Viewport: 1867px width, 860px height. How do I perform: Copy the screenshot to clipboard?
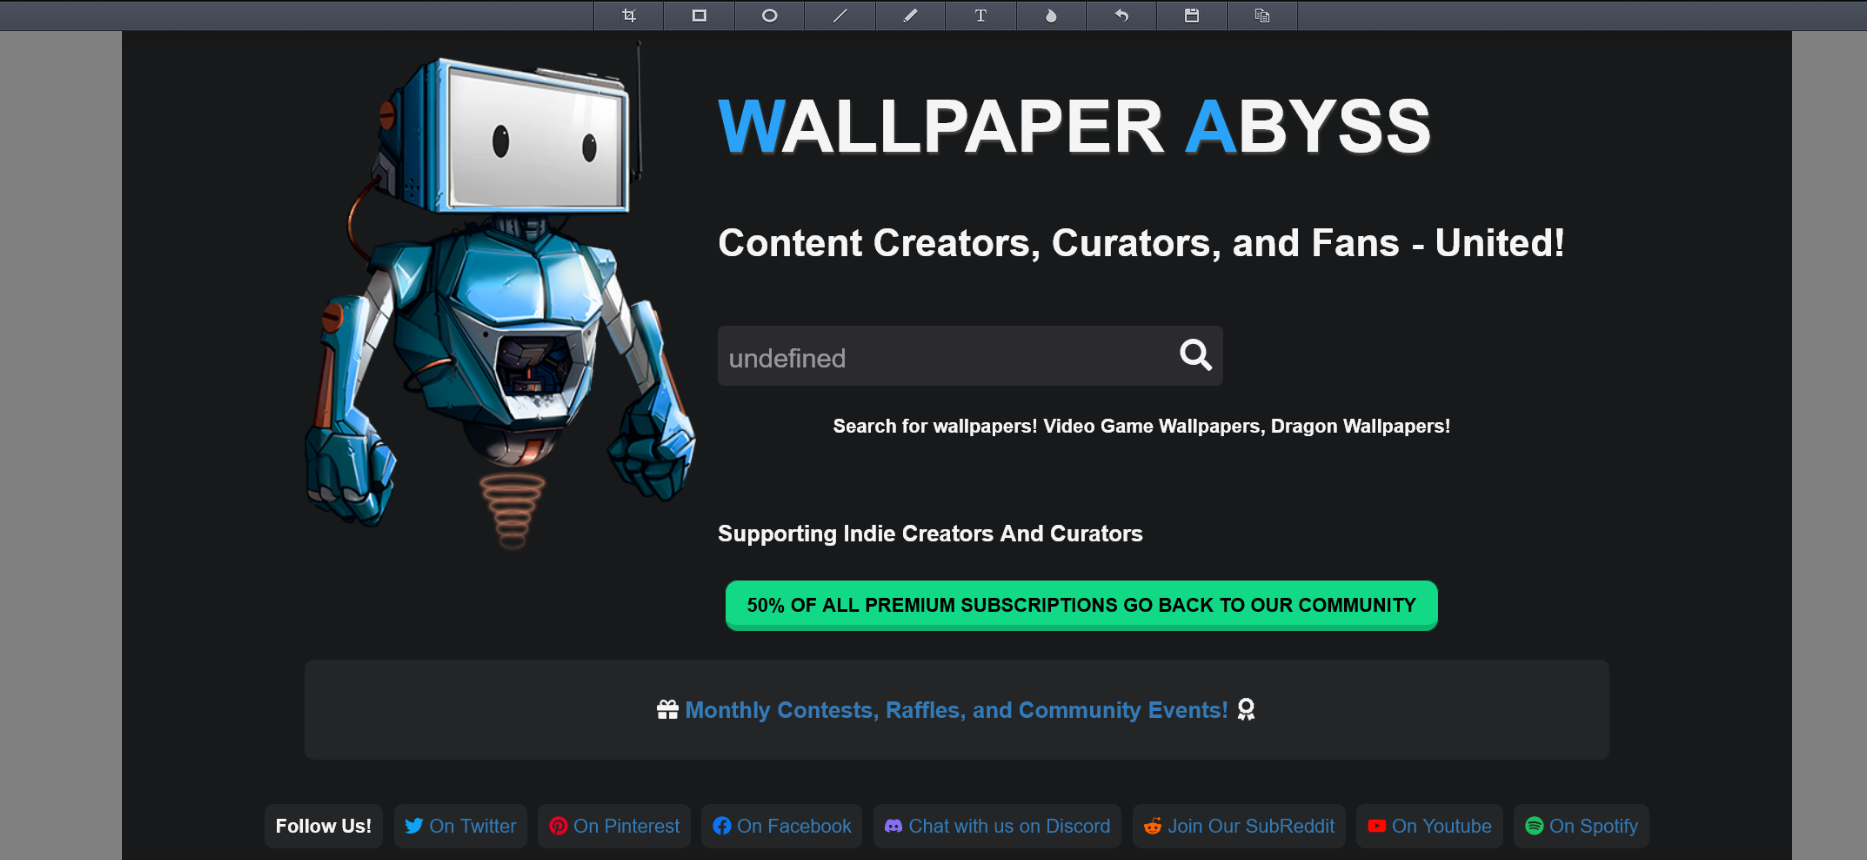tap(1262, 16)
